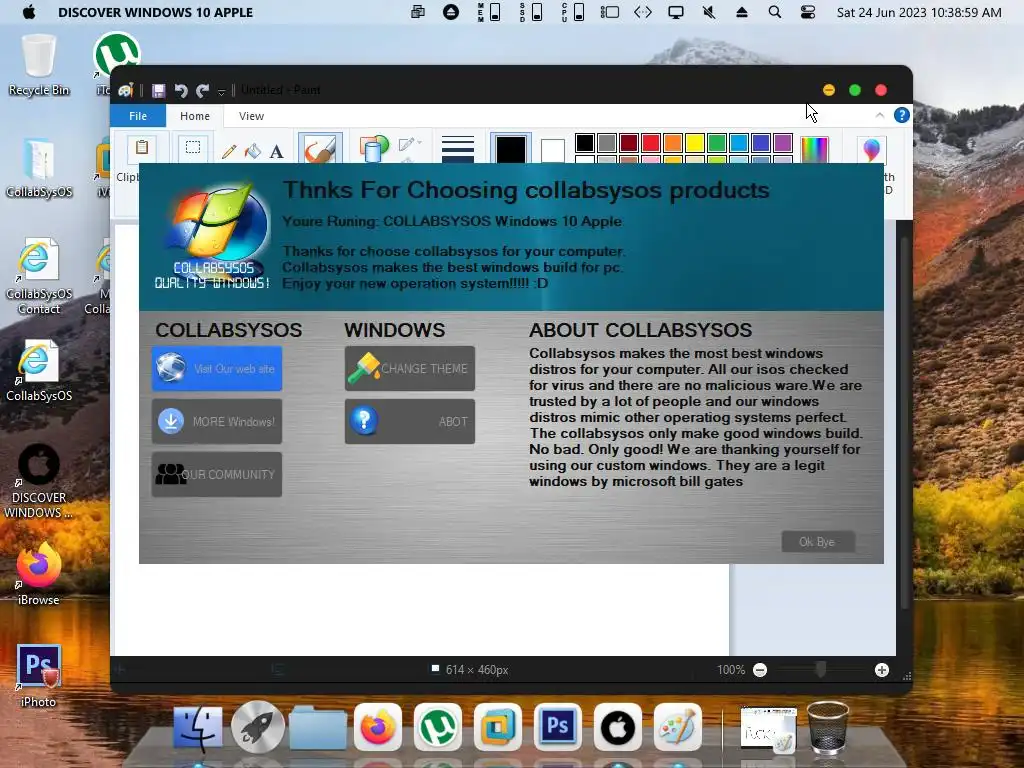This screenshot has width=1024, height=768.
Task: Open the CollabSysOS Contact shortcut
Action: (39, 277)
